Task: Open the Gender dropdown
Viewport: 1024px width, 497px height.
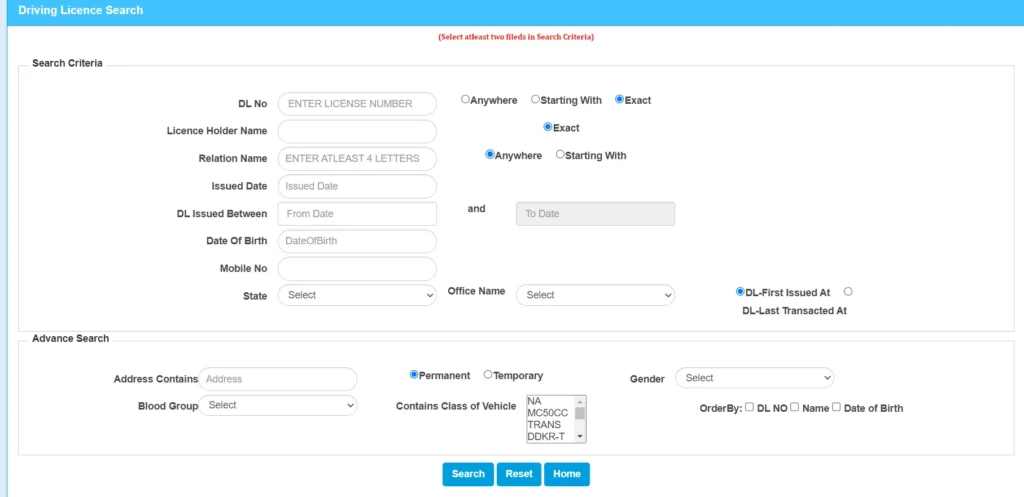Action: (754, 378)
